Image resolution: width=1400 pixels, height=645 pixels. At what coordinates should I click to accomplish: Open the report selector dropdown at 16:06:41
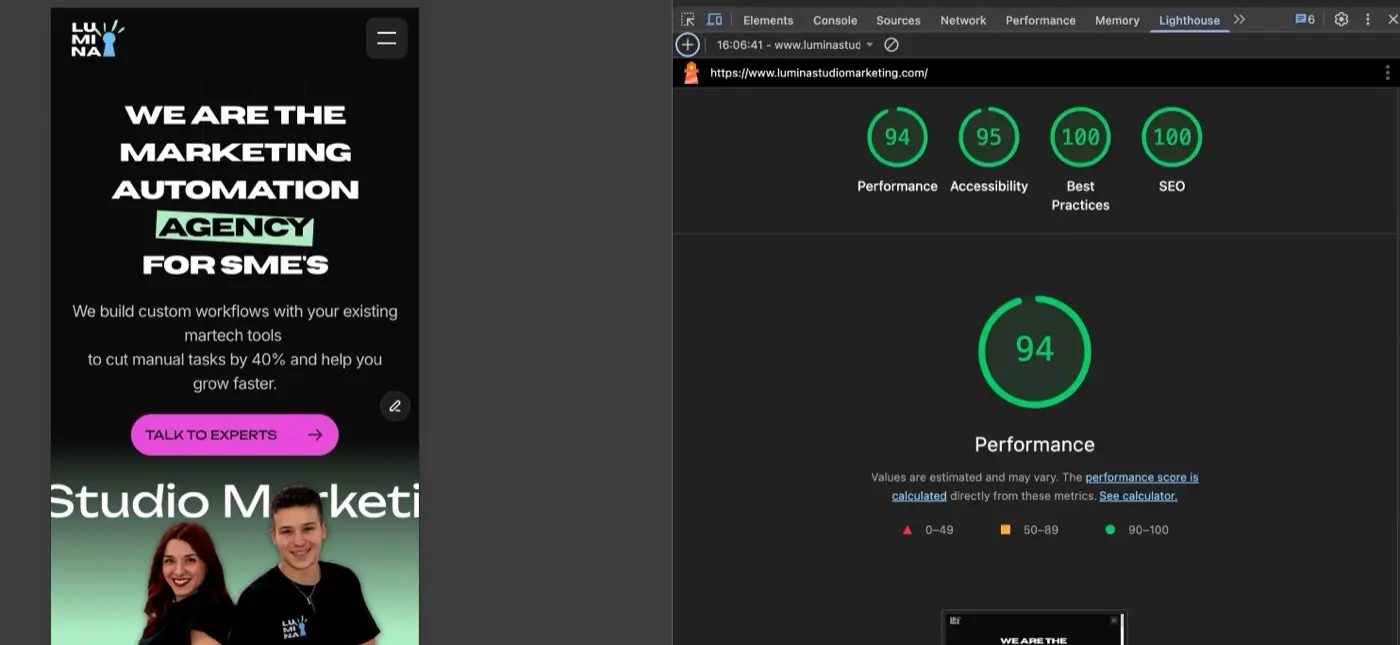coord(795,45)
